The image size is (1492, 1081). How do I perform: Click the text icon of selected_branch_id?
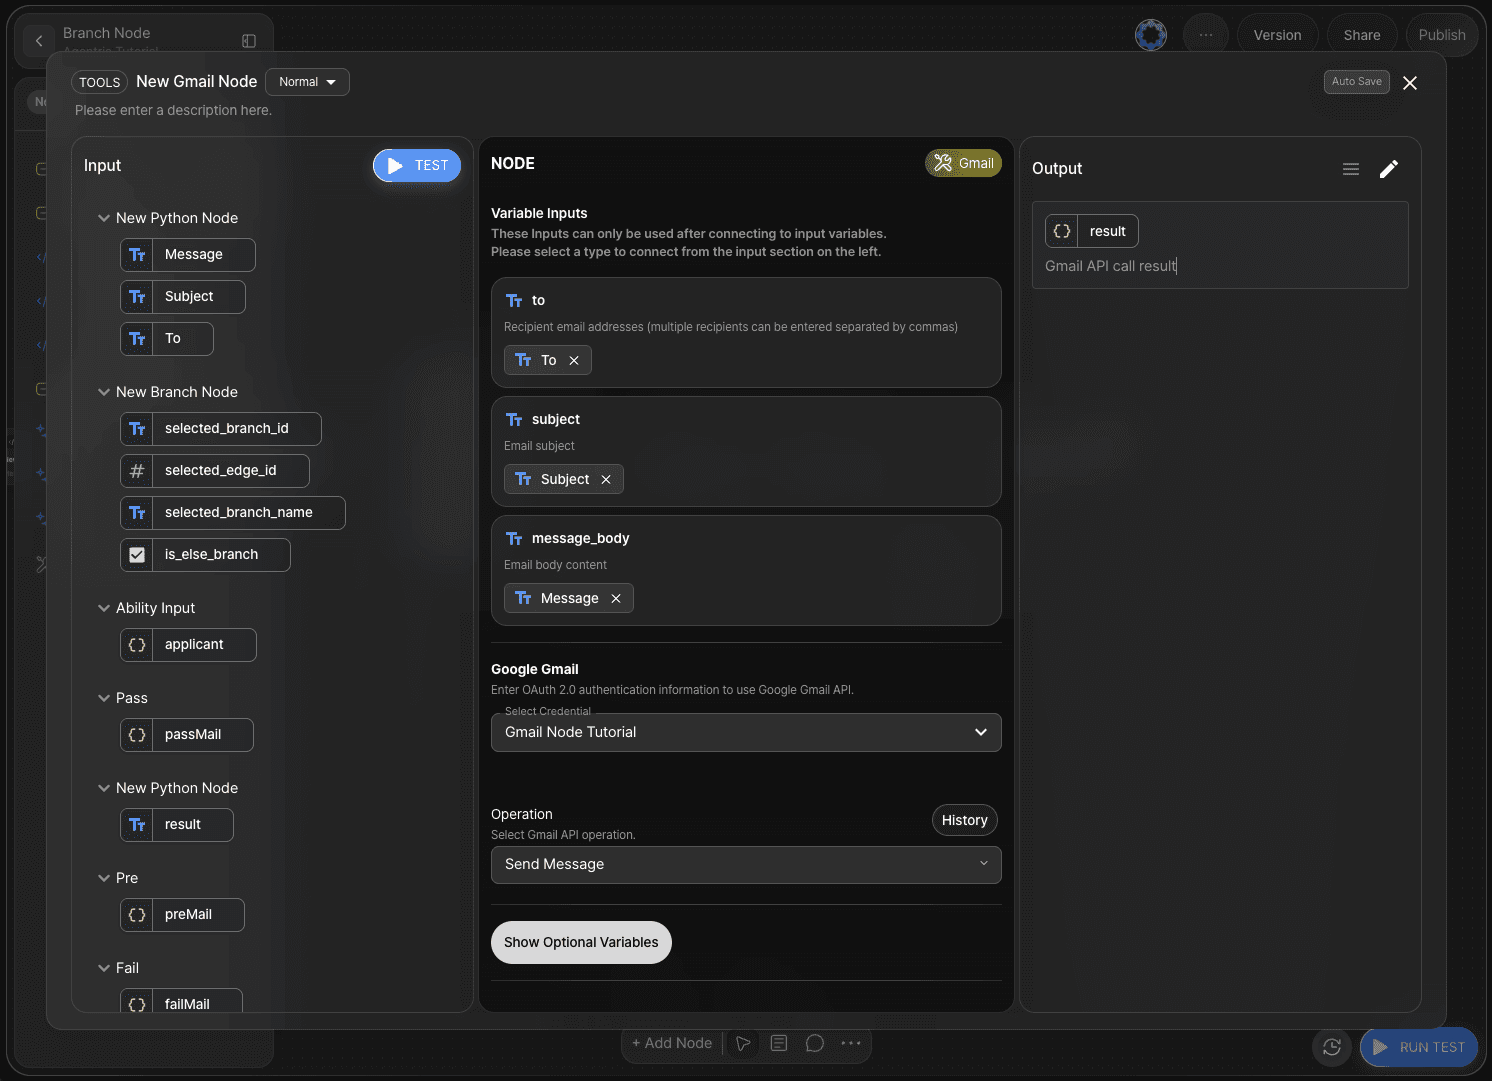point(137,429)
